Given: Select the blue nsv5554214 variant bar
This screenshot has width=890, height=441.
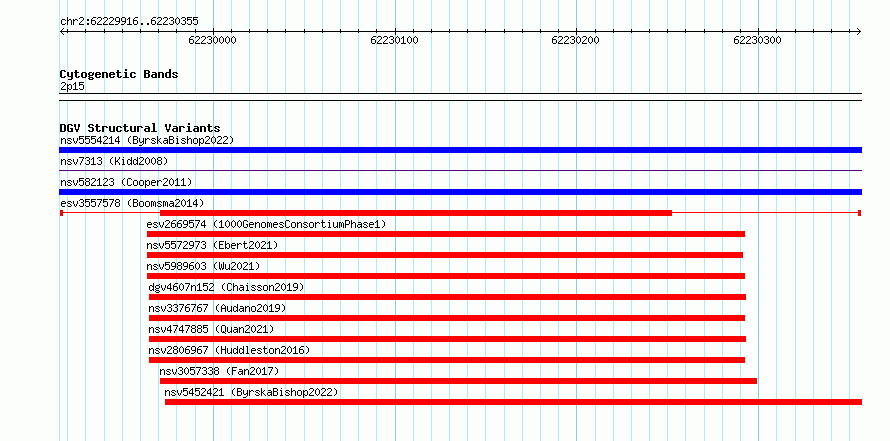Looking at the screenshot, I should (460, 150).
